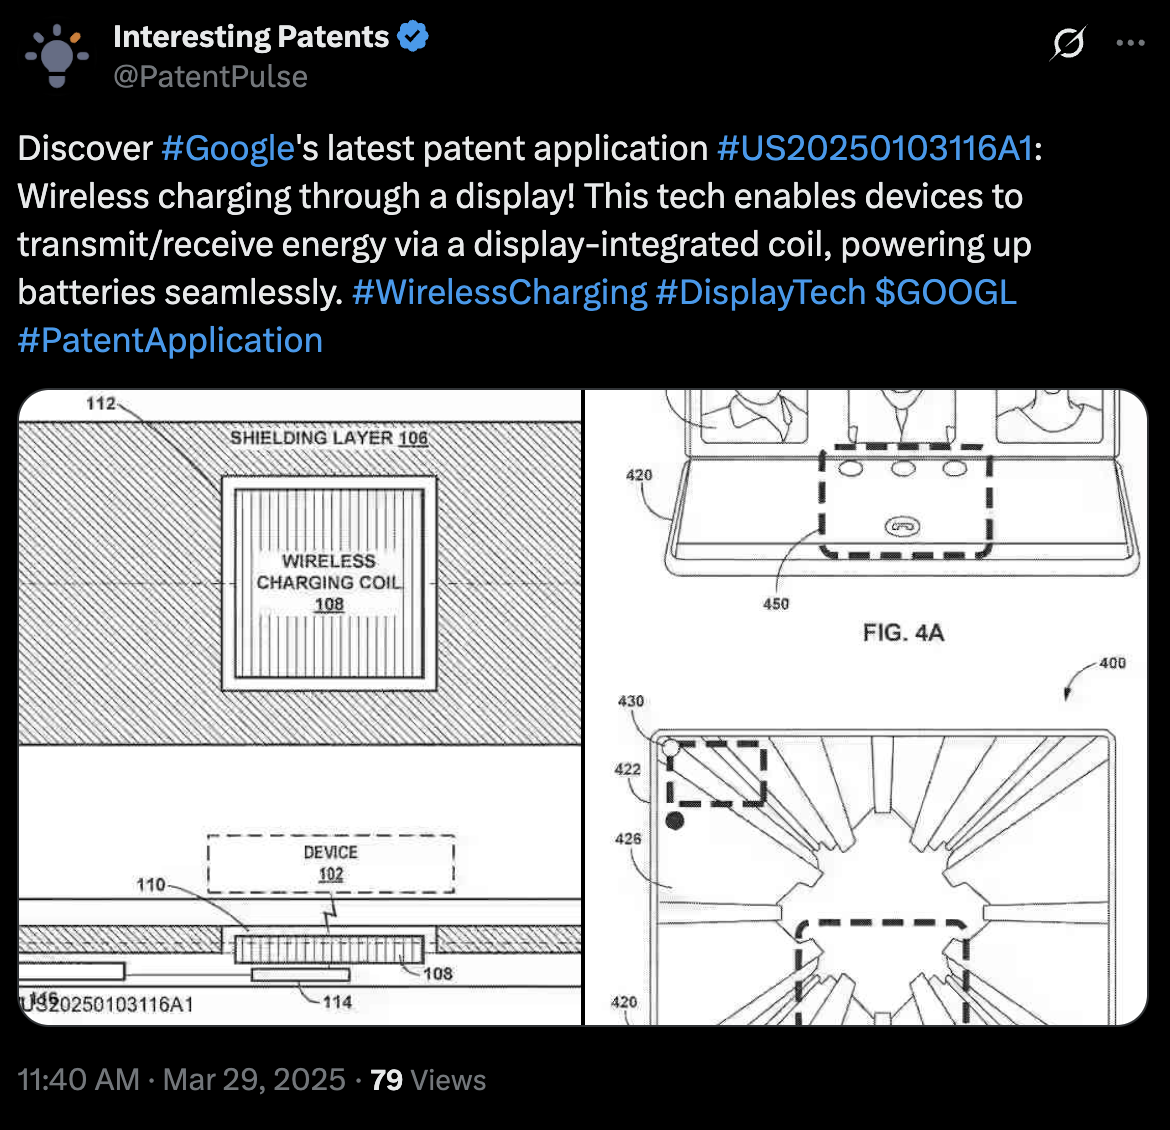Open the right FIG. 4A patent image

[x=866, y=708]
